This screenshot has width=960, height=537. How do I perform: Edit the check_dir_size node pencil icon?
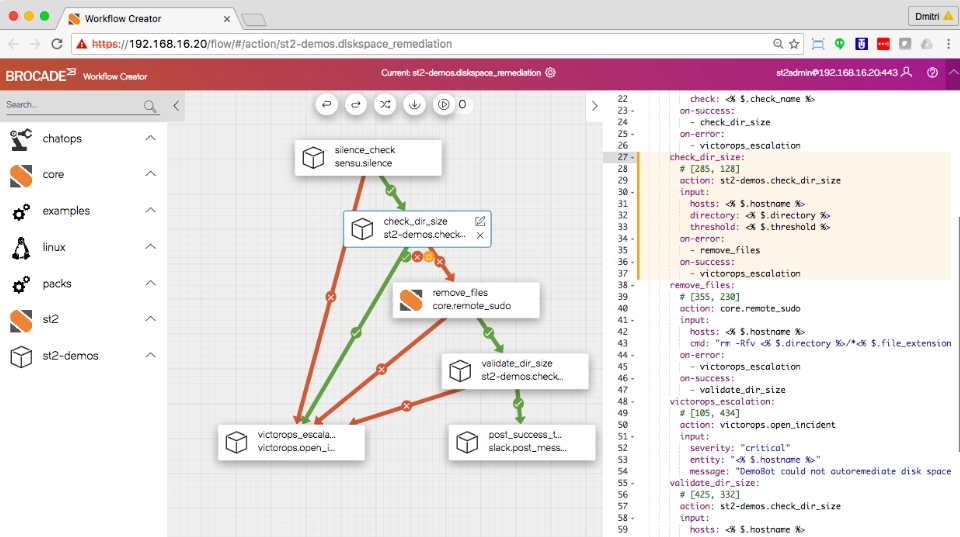[480, 221]
